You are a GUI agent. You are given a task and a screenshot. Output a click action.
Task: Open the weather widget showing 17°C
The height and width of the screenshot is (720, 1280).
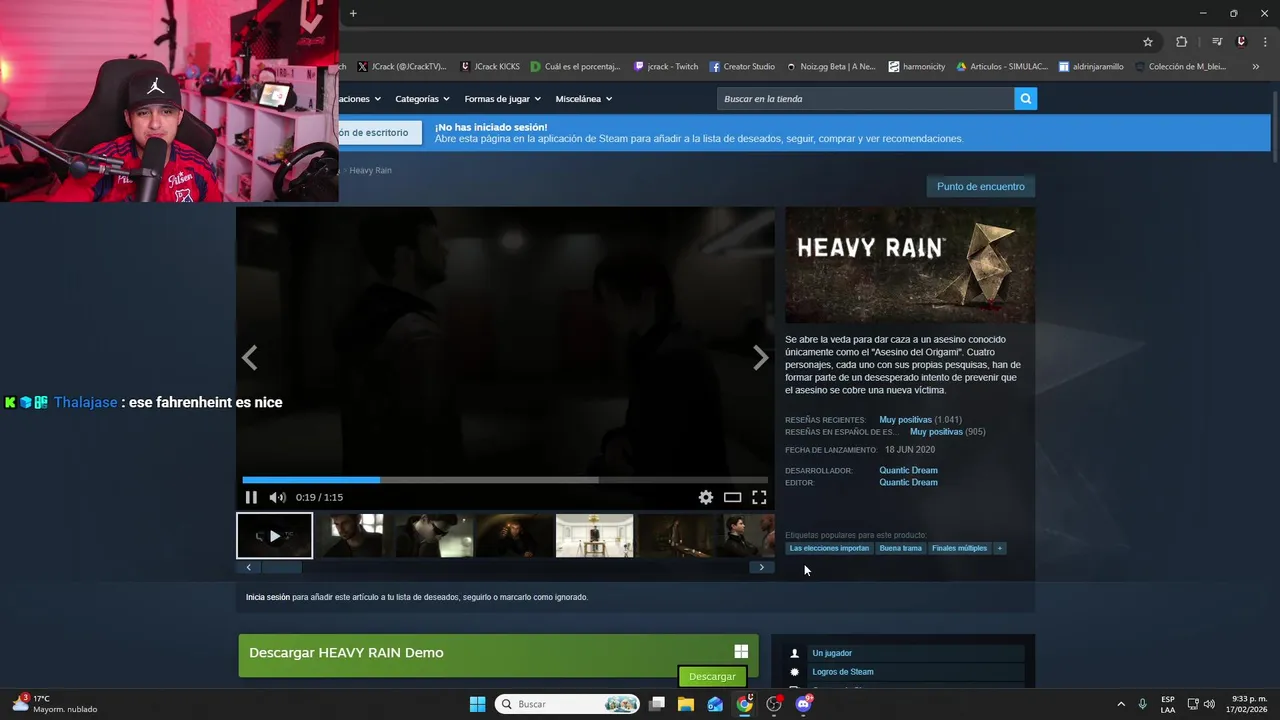click(x=55, y=704)
